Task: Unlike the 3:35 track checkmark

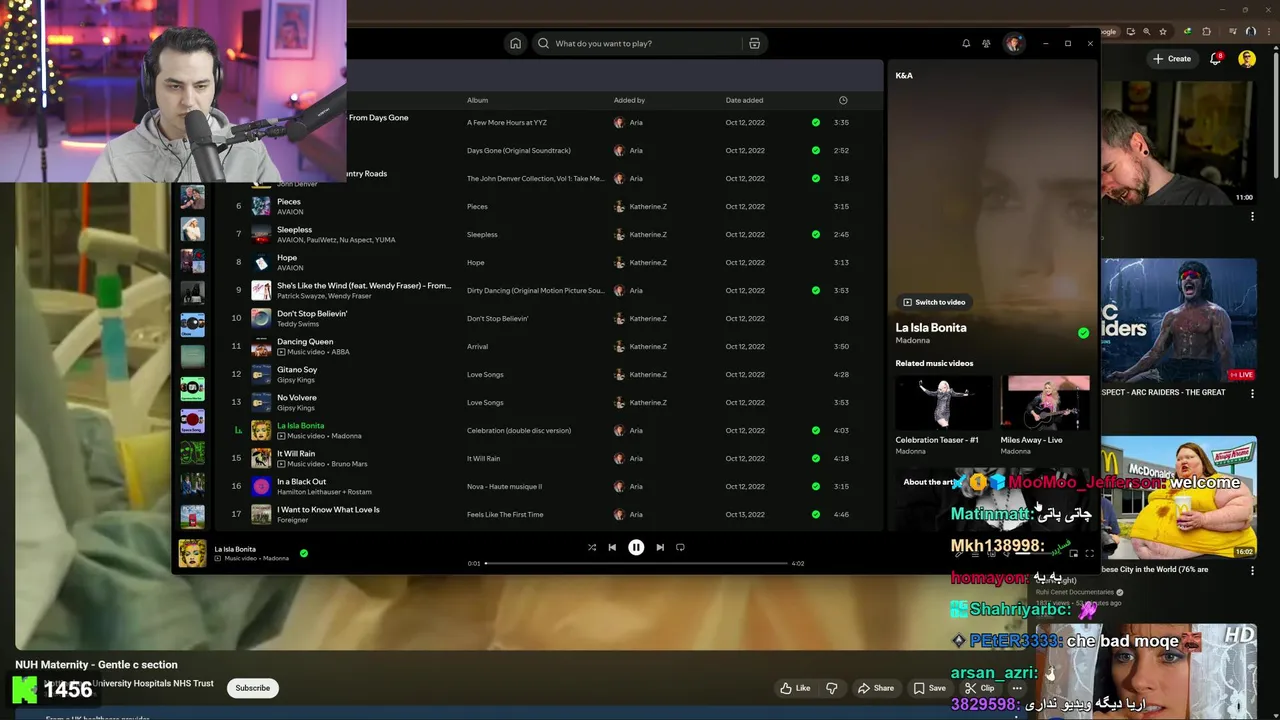Action: pyautogui.click(x=816, y=122)
